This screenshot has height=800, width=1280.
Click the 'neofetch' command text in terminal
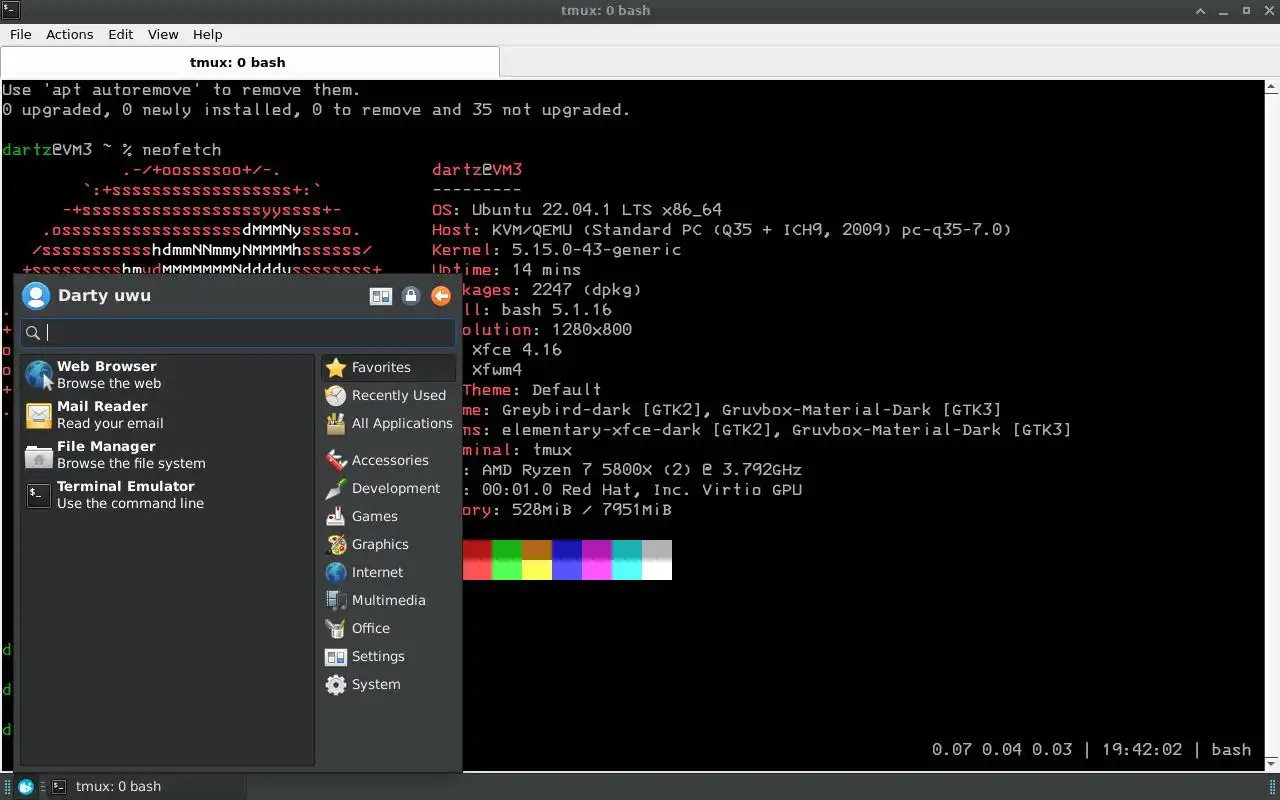point(181,150)
